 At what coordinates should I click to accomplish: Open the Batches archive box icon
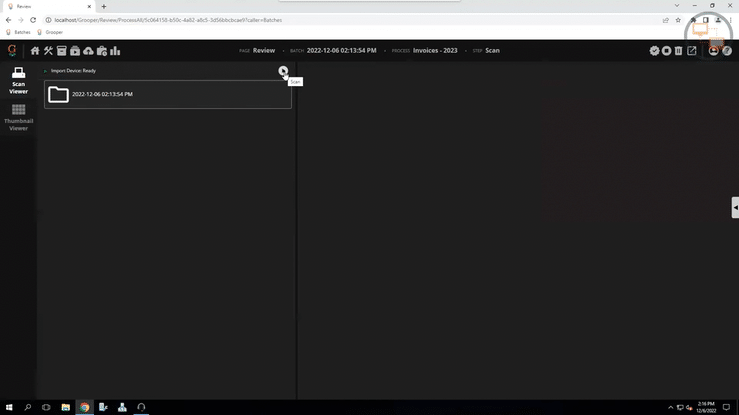pyautogui.click(x=61, y=51)
